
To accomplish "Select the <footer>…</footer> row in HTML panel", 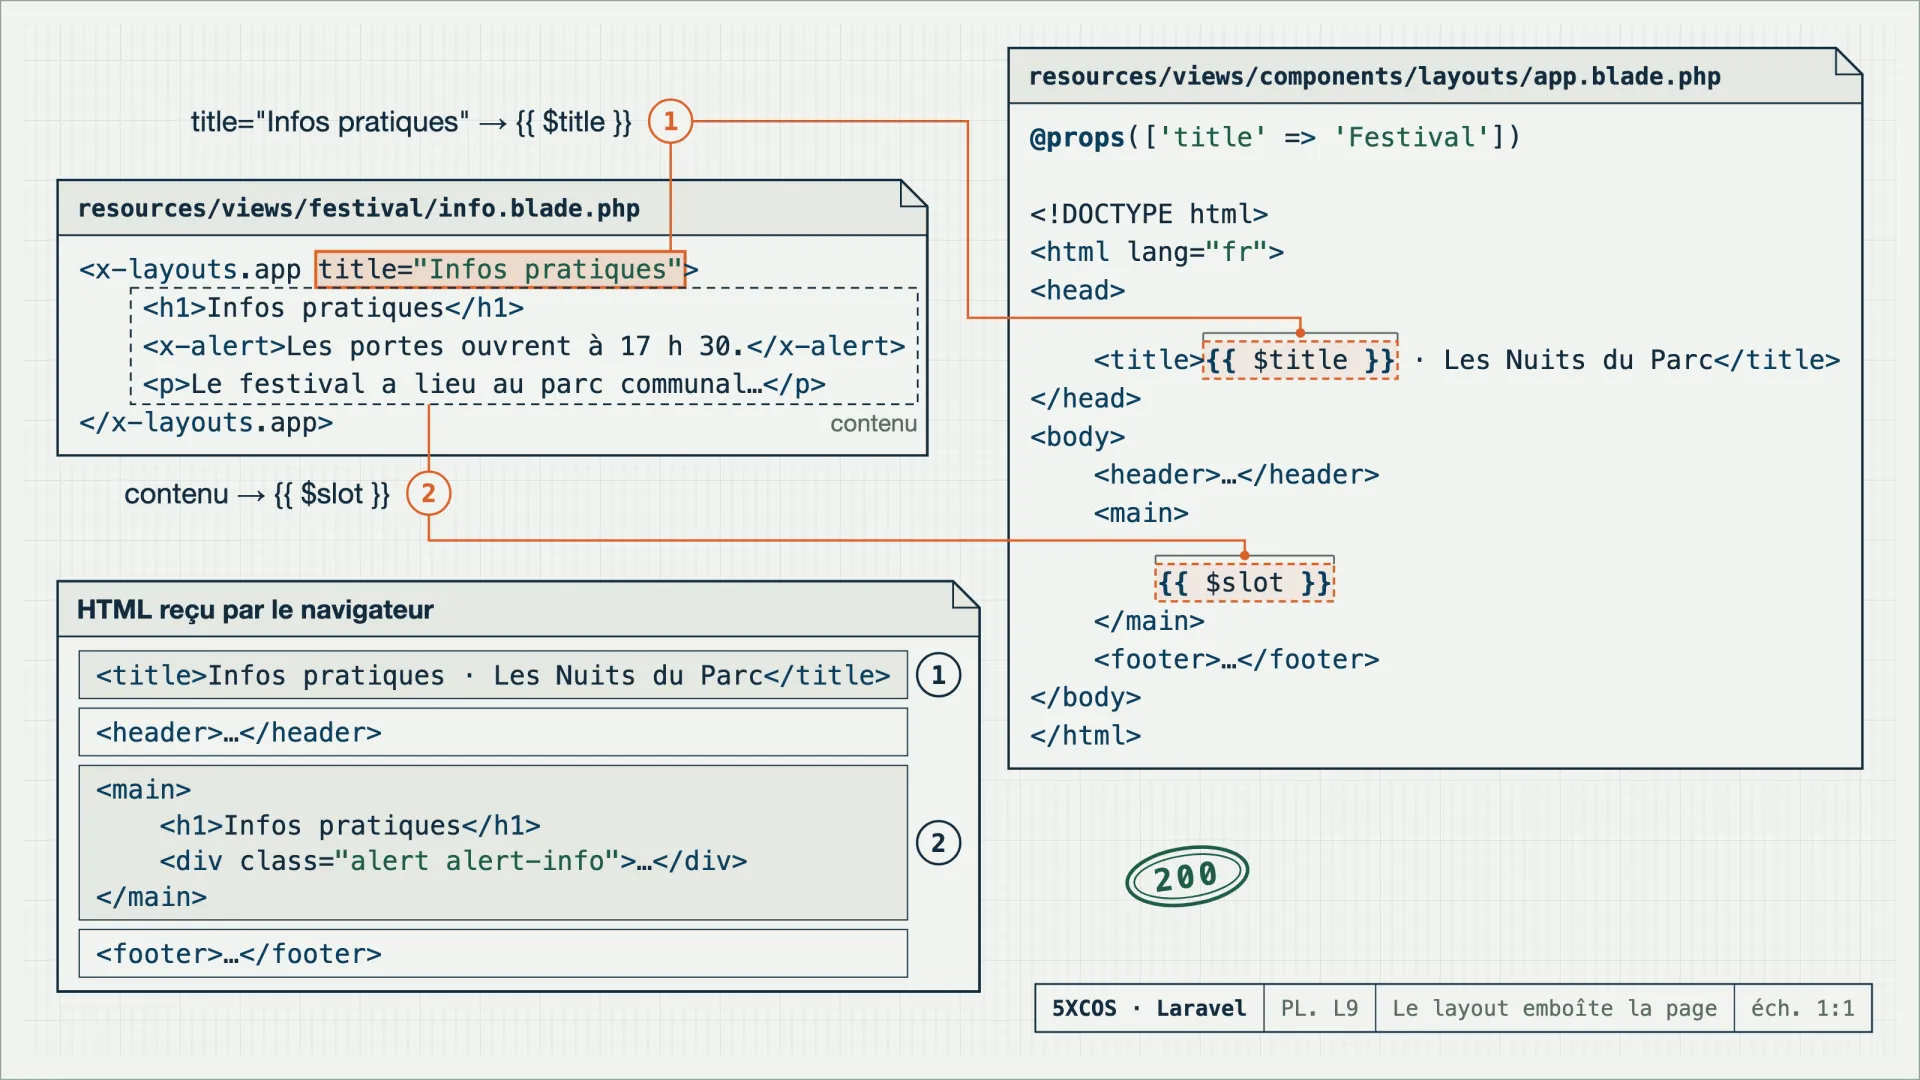I will [493, 954].
